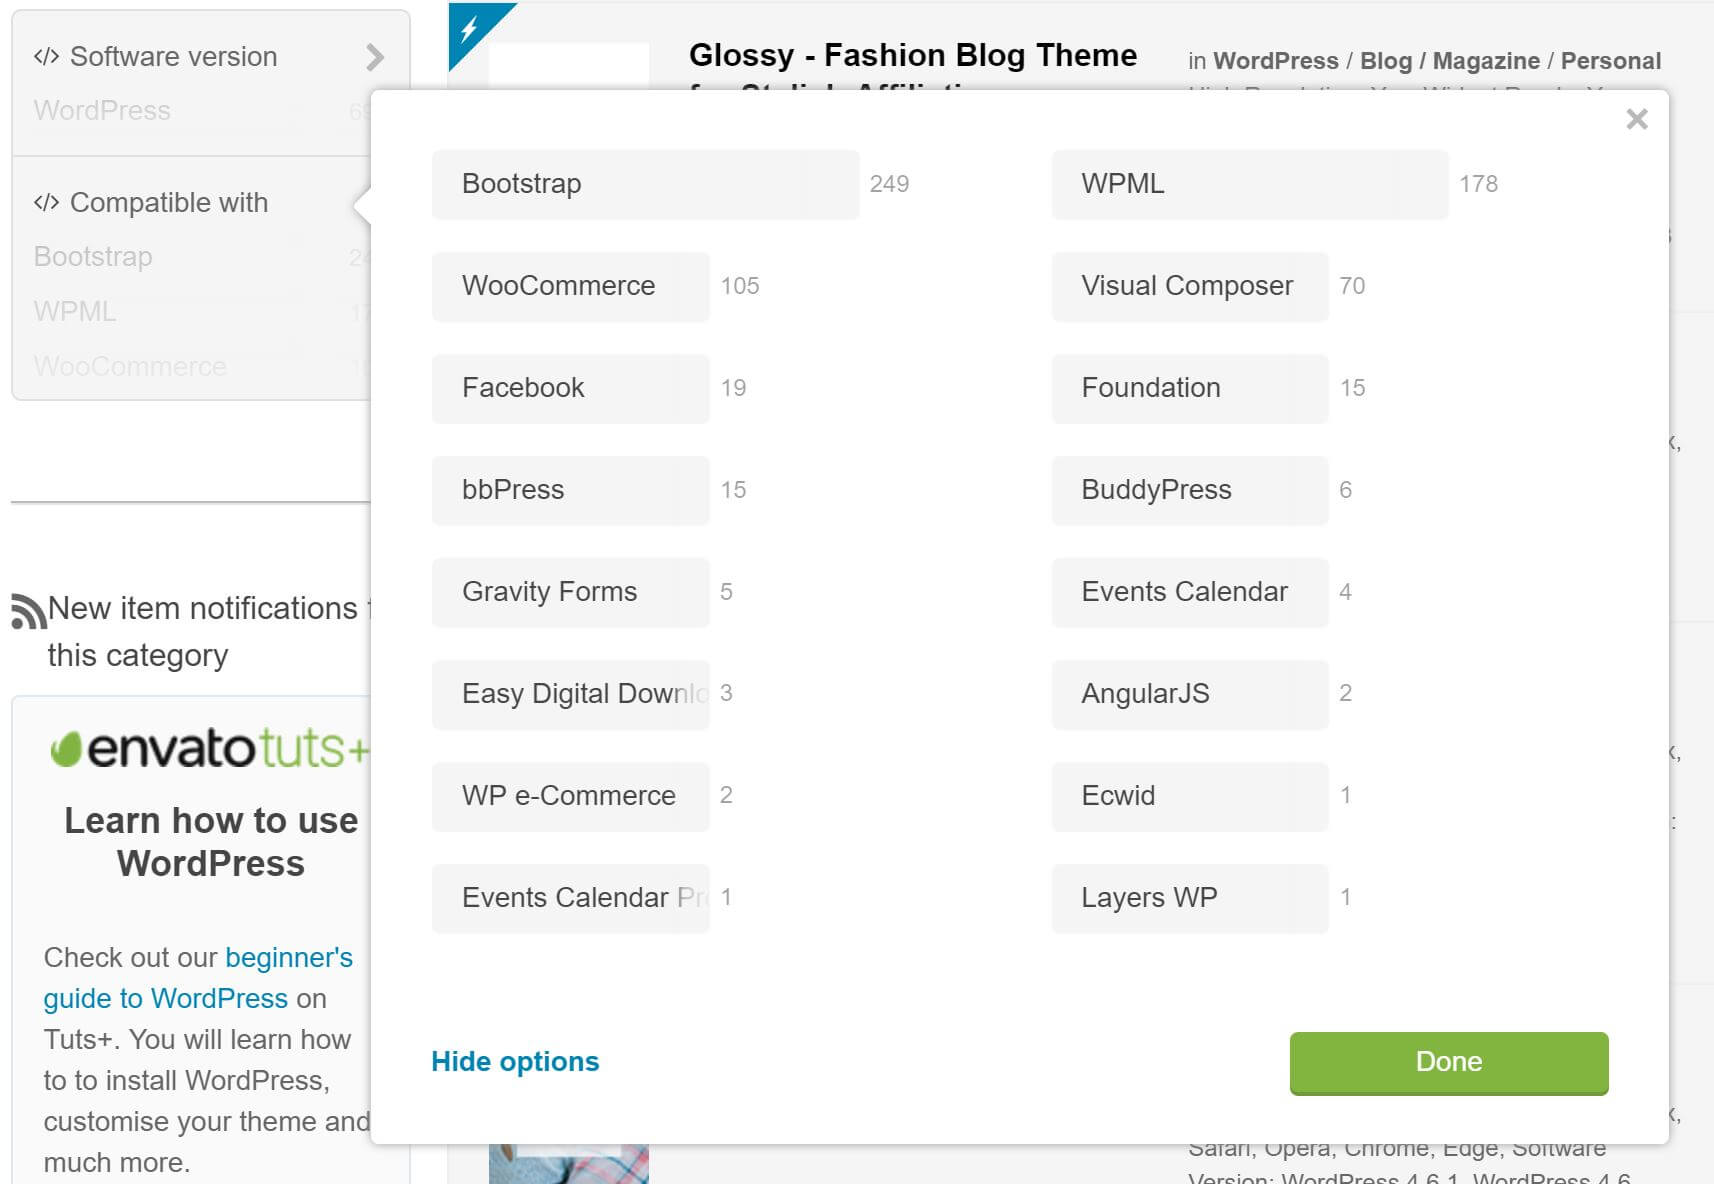
Task: Click the WooCommerce count 105
Action: (740, 286)
